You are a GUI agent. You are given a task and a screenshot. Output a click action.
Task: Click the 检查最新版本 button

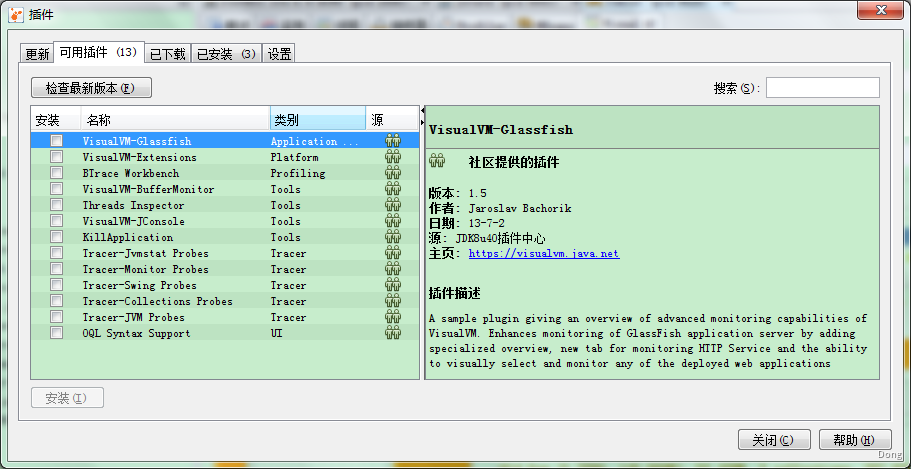[x=91, y=88]
